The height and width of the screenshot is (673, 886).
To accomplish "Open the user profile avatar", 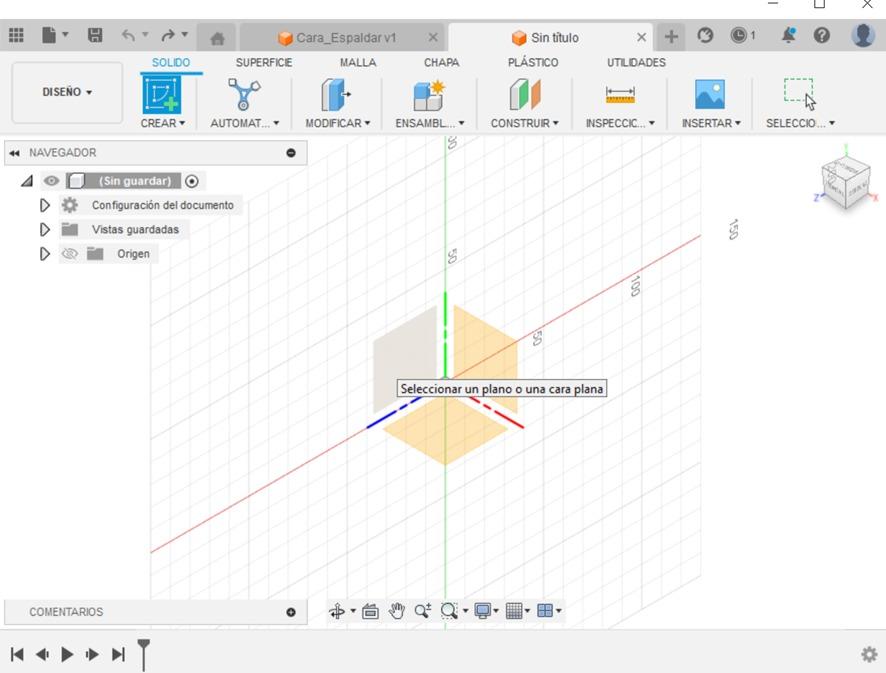I will coord(863,35).
